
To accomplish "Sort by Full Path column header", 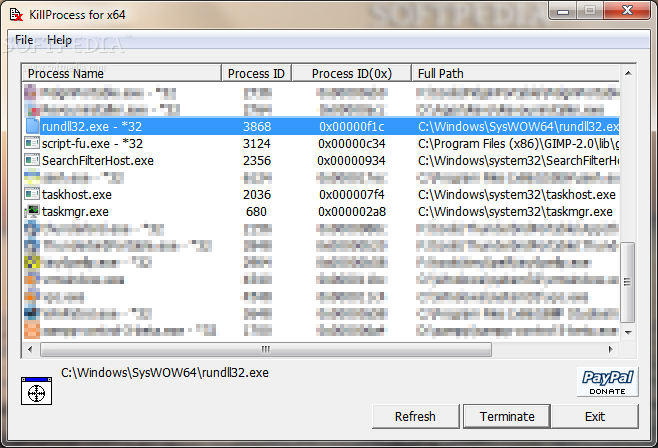I will point(516,73).
